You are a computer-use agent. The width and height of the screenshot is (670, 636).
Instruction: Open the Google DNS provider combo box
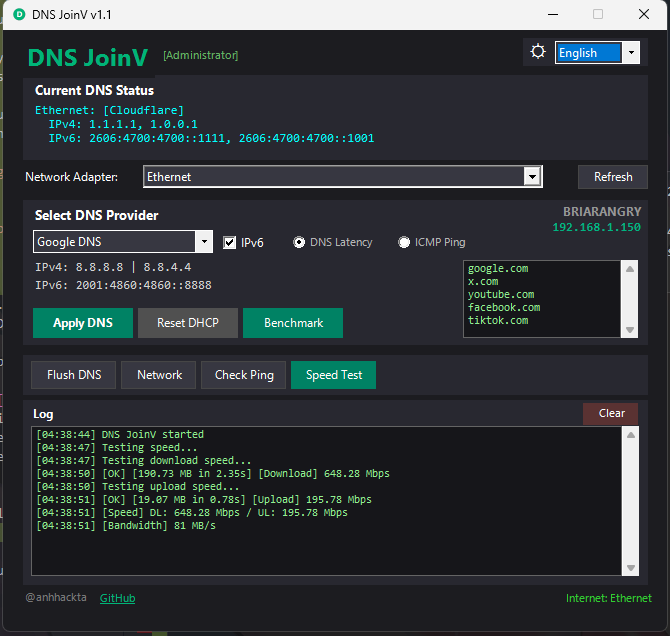pos(123,241)
